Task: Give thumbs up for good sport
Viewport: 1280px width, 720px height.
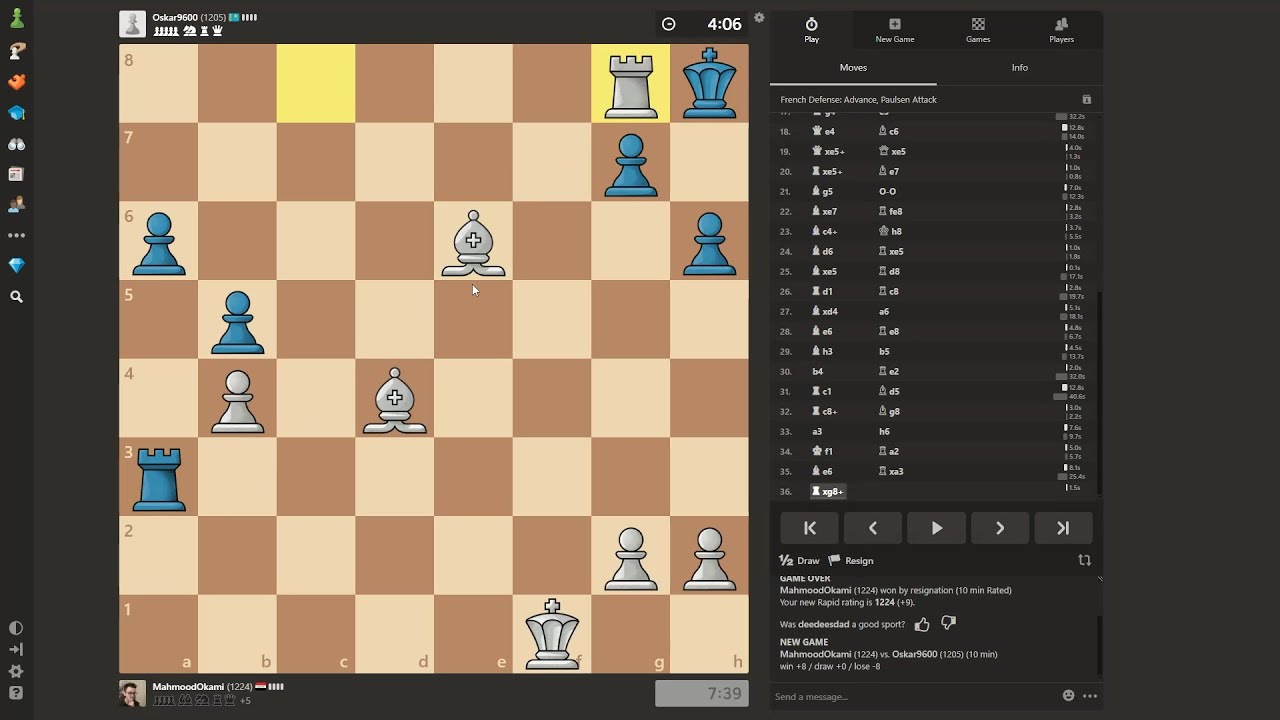Action: click(x=922, y=624)
